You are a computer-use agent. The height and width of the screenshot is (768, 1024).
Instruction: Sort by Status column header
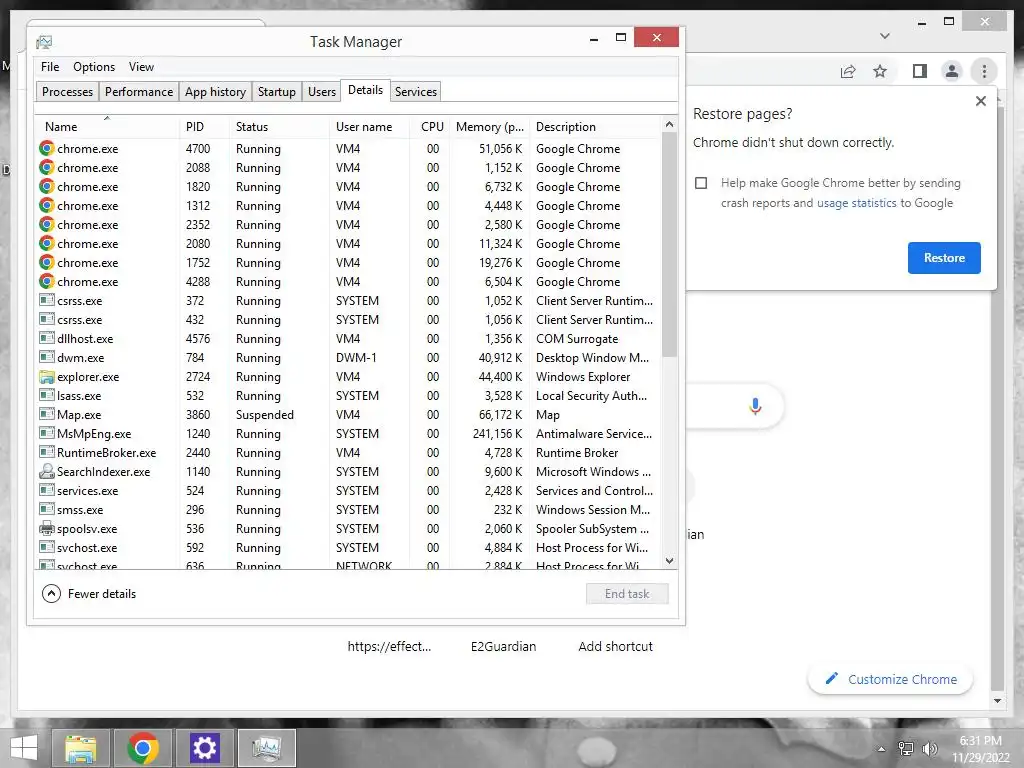pyautogui.click(x=279, y=127)
